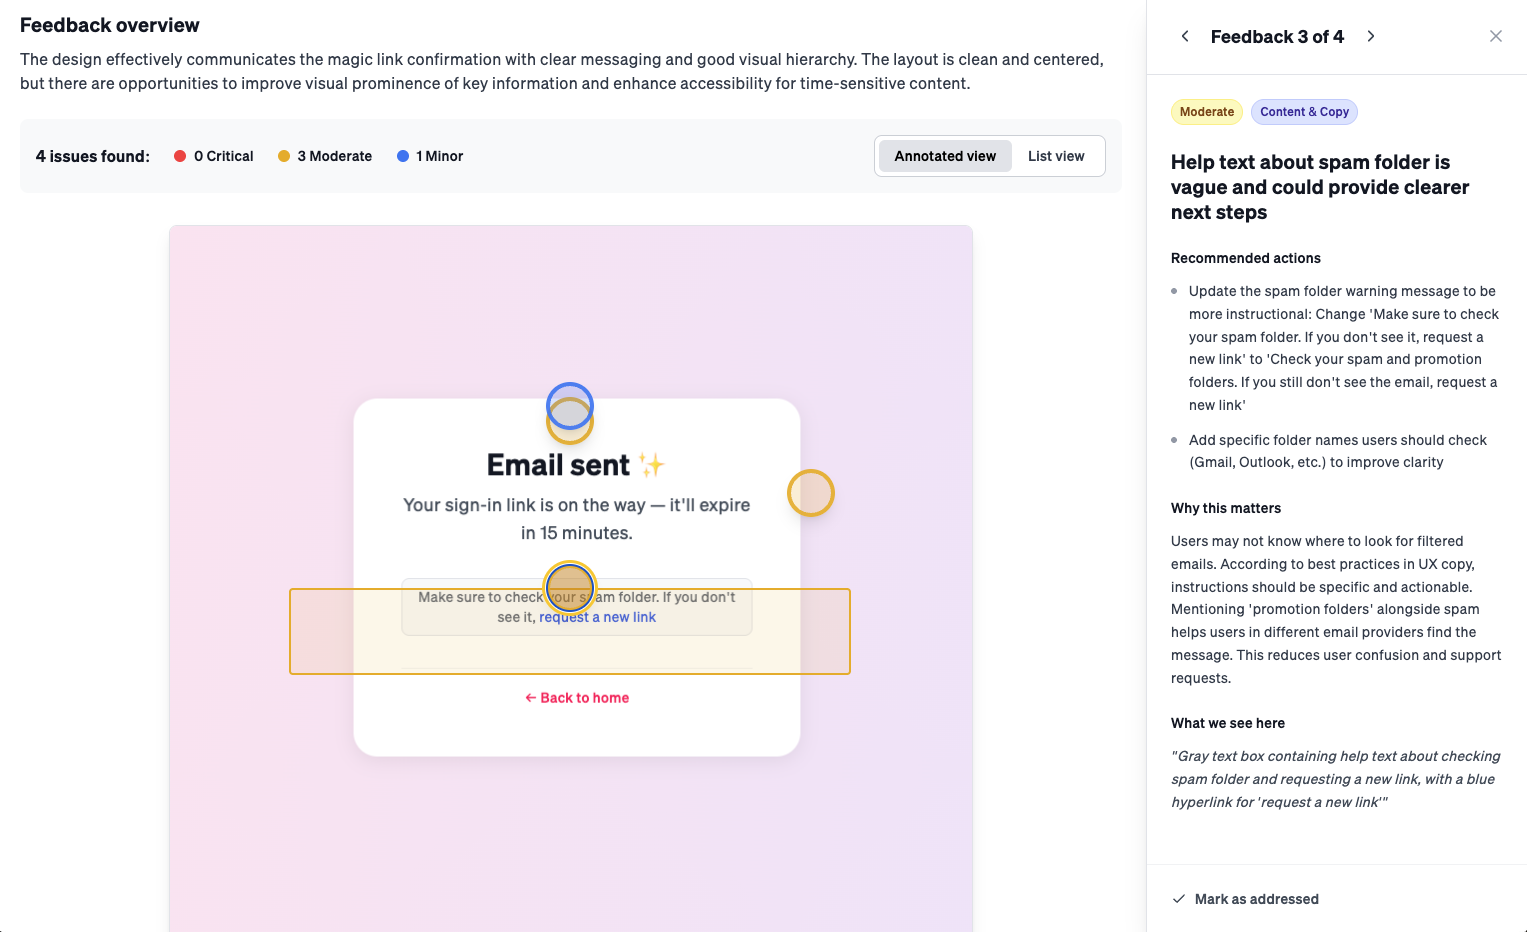The width and height of the screenshot is (1527, 932).
Task: Click the 1 Minor issue count
Action: click(439, 156)
